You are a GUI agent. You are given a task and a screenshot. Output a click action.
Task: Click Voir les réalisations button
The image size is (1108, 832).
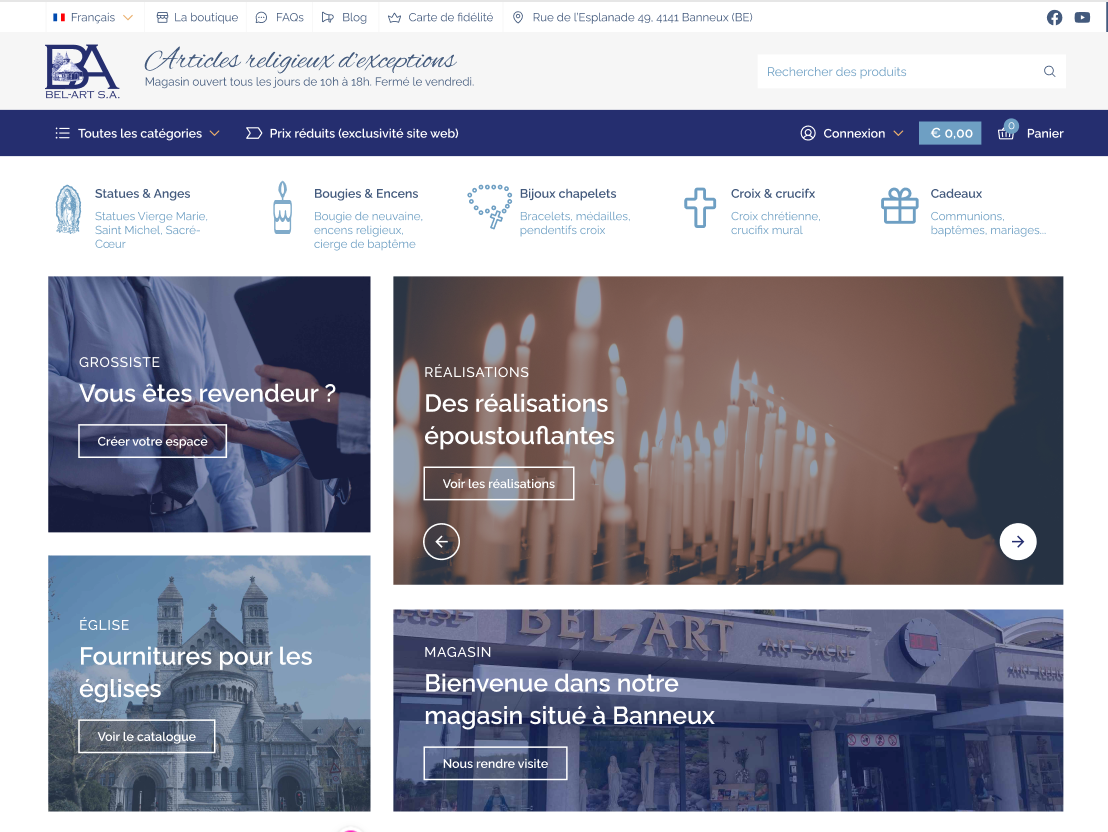[x=499, y=483]
